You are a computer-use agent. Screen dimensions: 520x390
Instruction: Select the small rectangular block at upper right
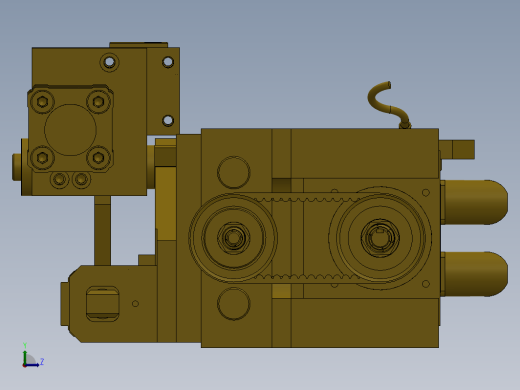(x=457, y=150)
